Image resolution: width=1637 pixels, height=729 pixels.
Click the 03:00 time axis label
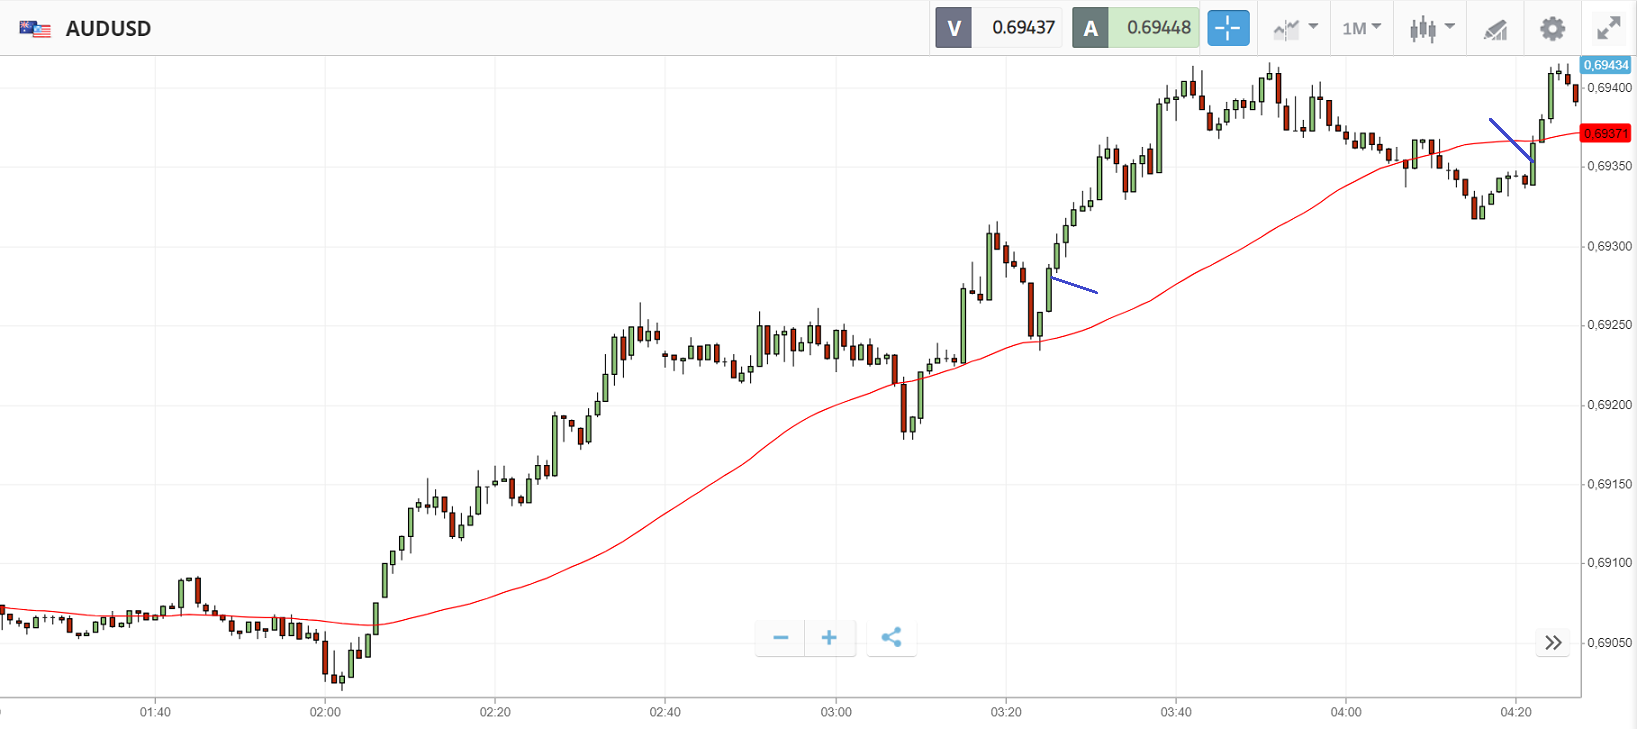pos(836,712)
